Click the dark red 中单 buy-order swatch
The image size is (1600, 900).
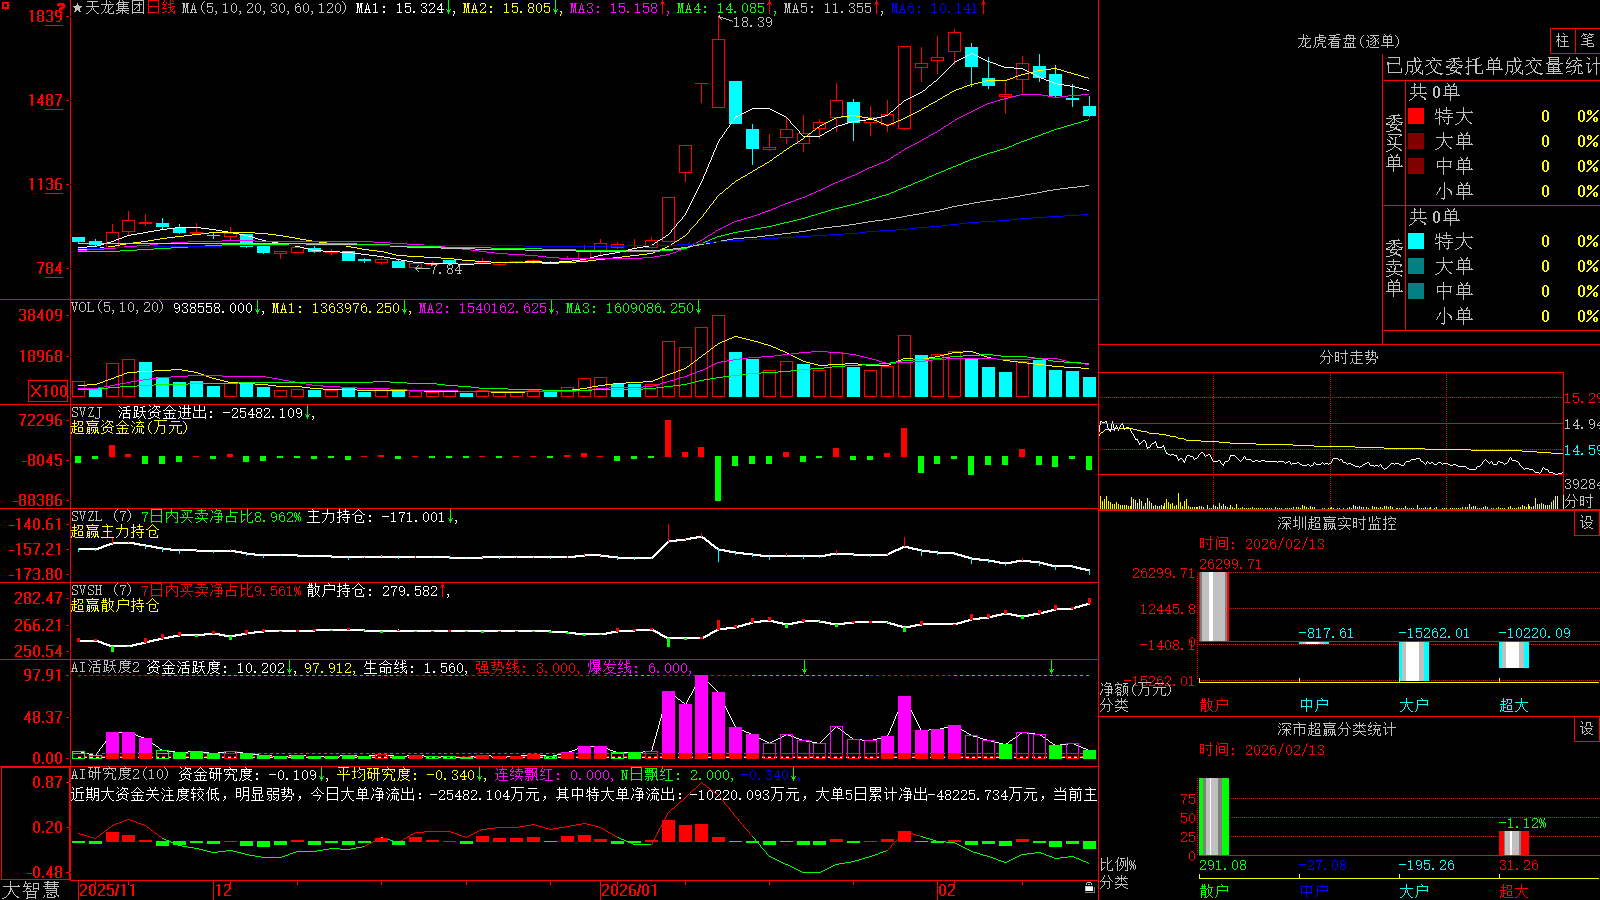tap(1416, 166)
